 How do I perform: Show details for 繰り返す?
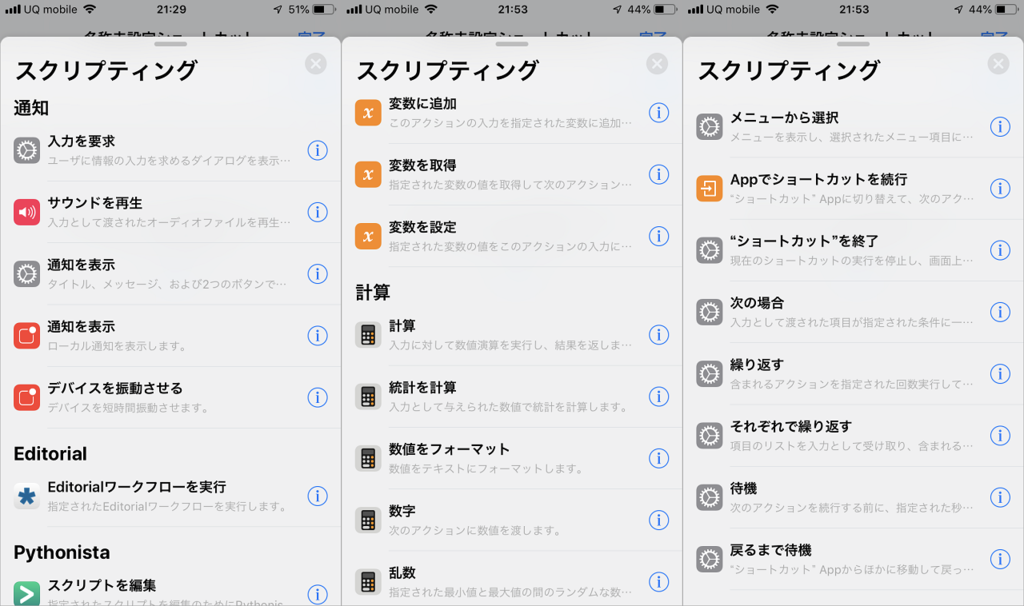pos(1000,374)
